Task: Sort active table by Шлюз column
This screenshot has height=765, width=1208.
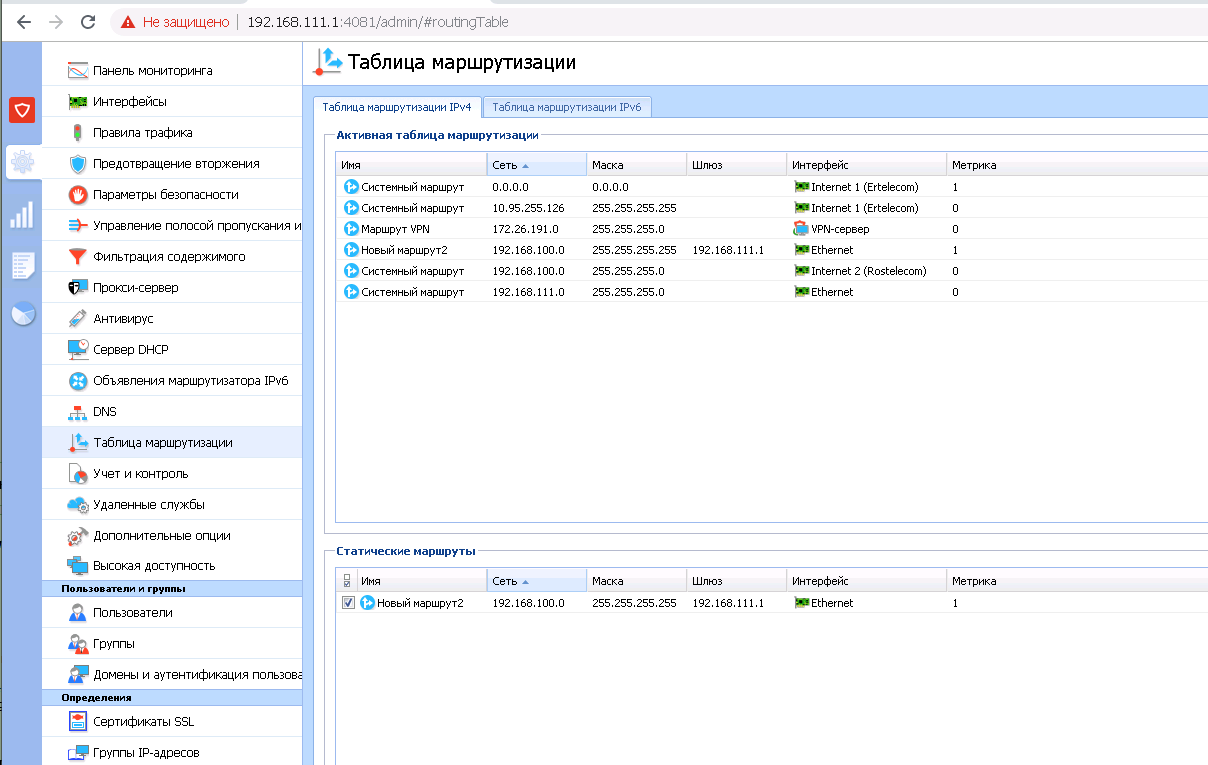Action: pos(737,165)
